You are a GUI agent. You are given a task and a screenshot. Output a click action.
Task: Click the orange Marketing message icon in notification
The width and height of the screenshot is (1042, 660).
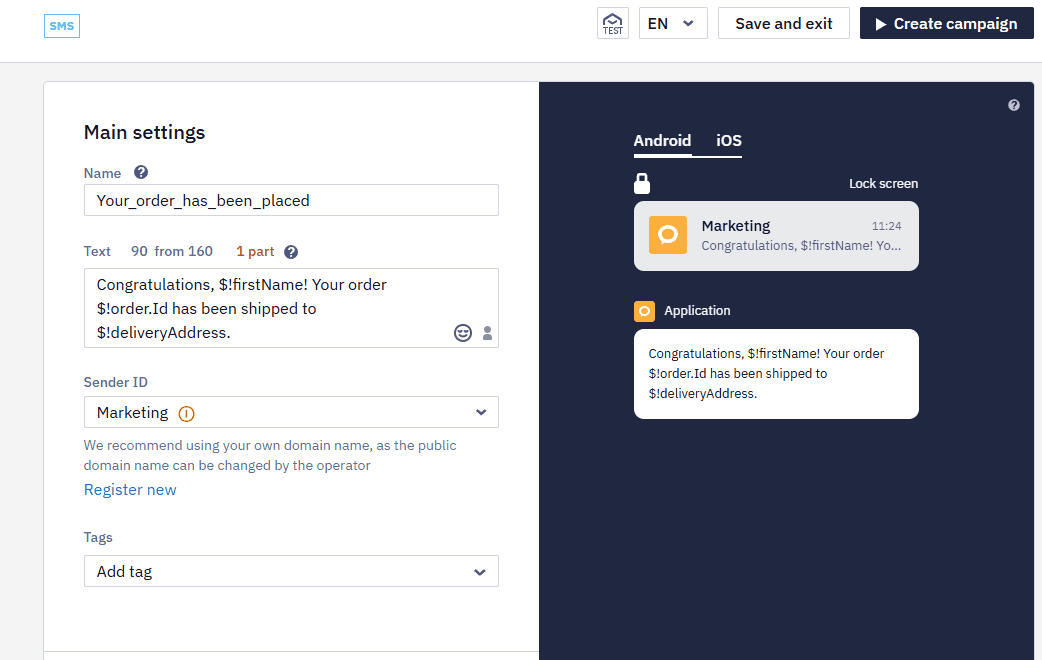click(x=668, y=235)
